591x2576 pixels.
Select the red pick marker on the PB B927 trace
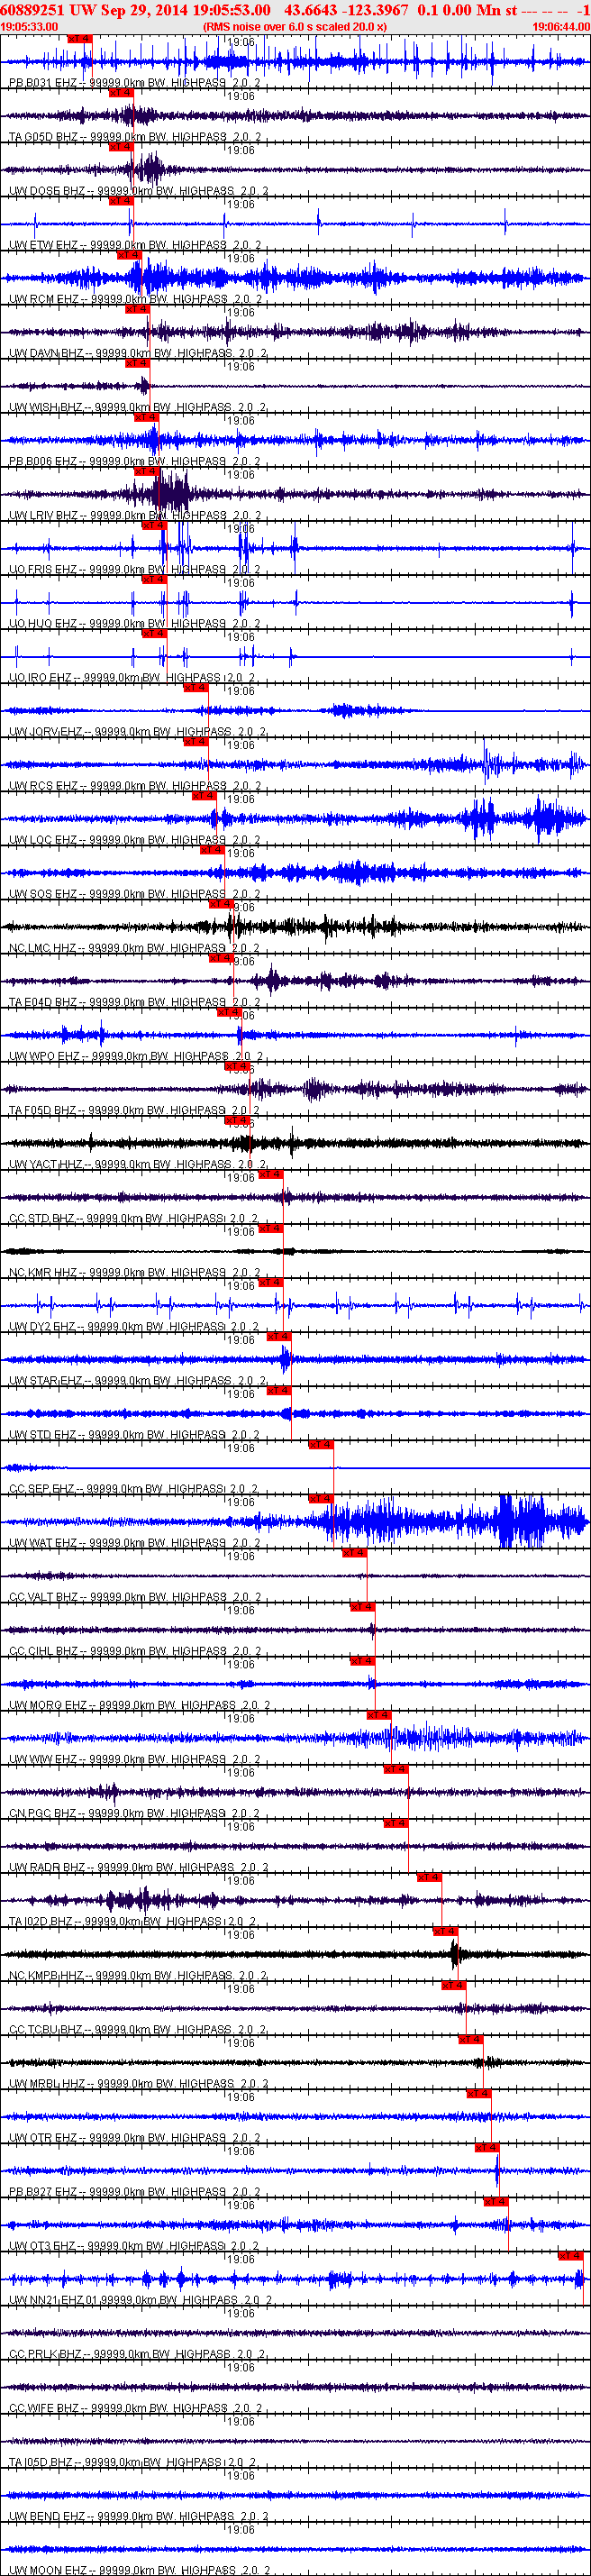pyautogui.click(x=487, y=2148)
